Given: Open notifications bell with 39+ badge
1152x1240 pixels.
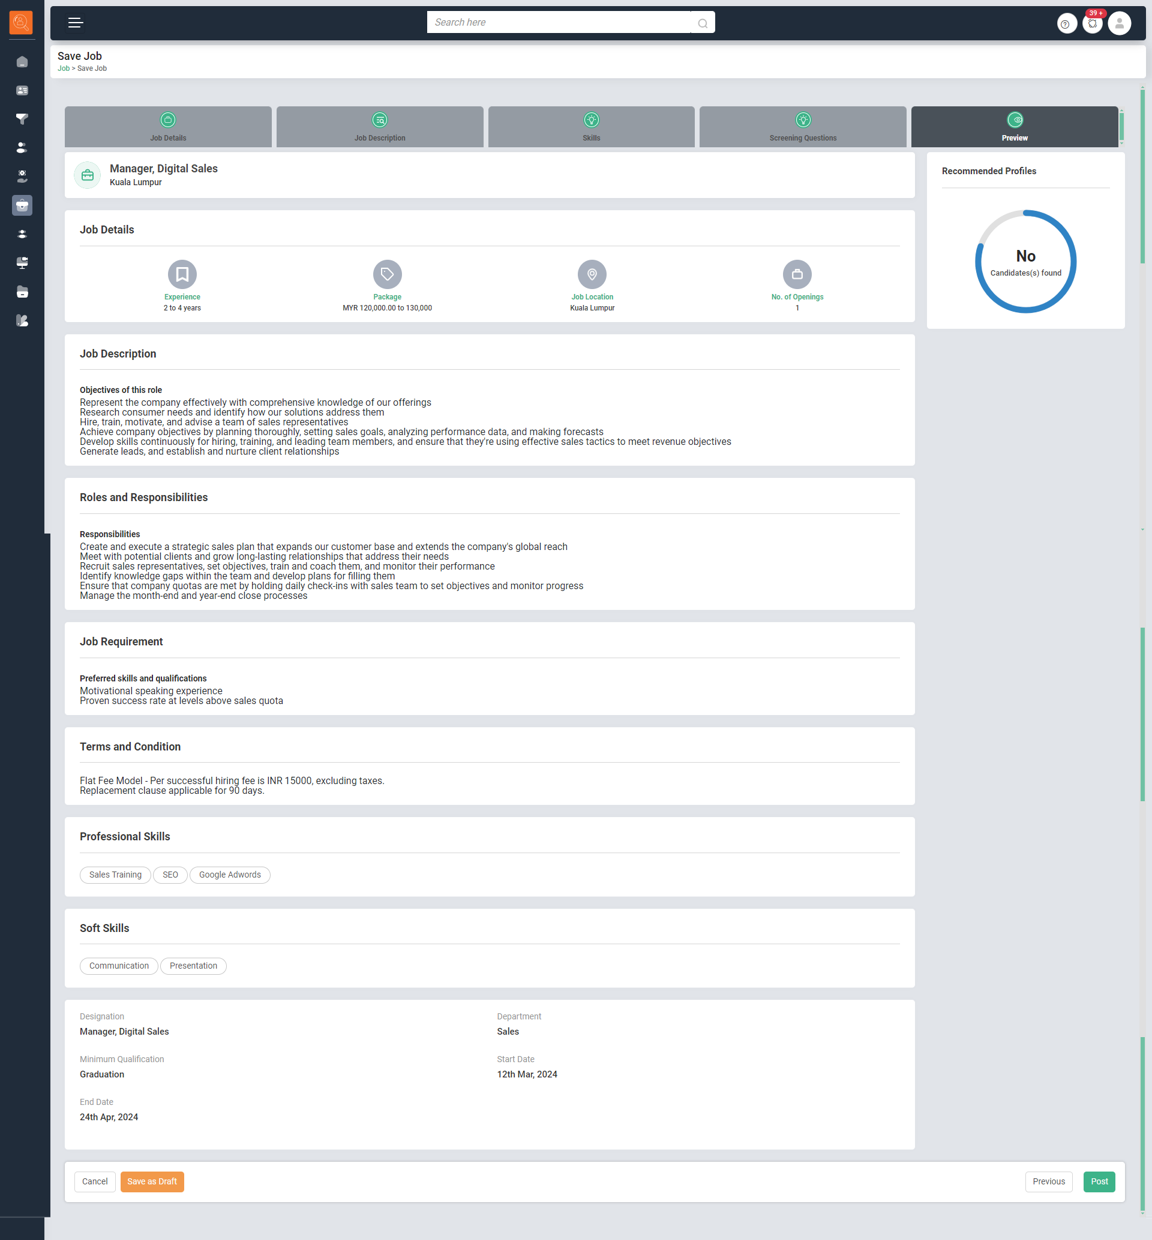Looking at the screenshot, I should coord(1093,23).
